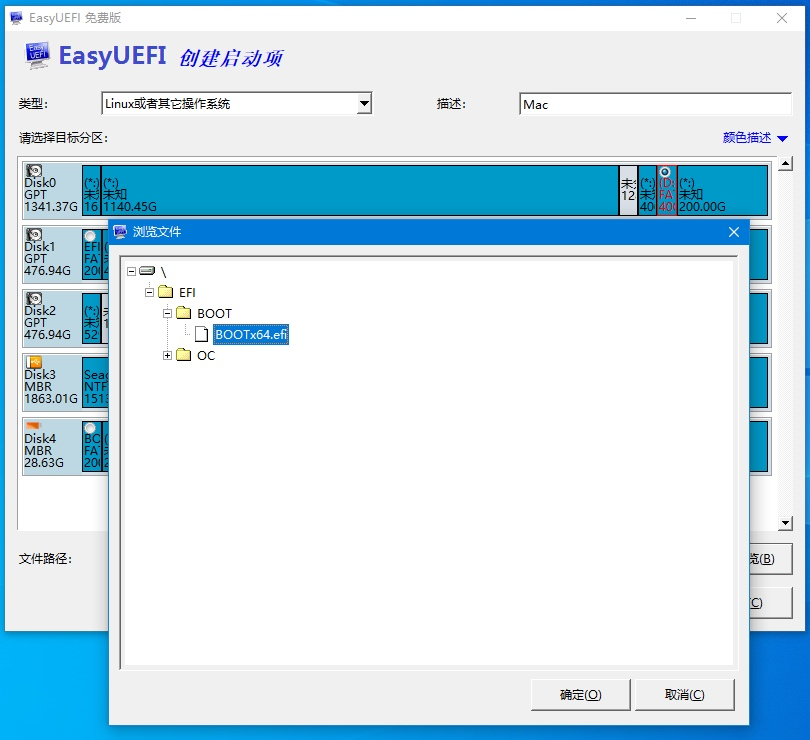The width and height of the screenshot is (810, 740).
Task: Click the EasyUEFI logo icon
Action: point(38,56)
